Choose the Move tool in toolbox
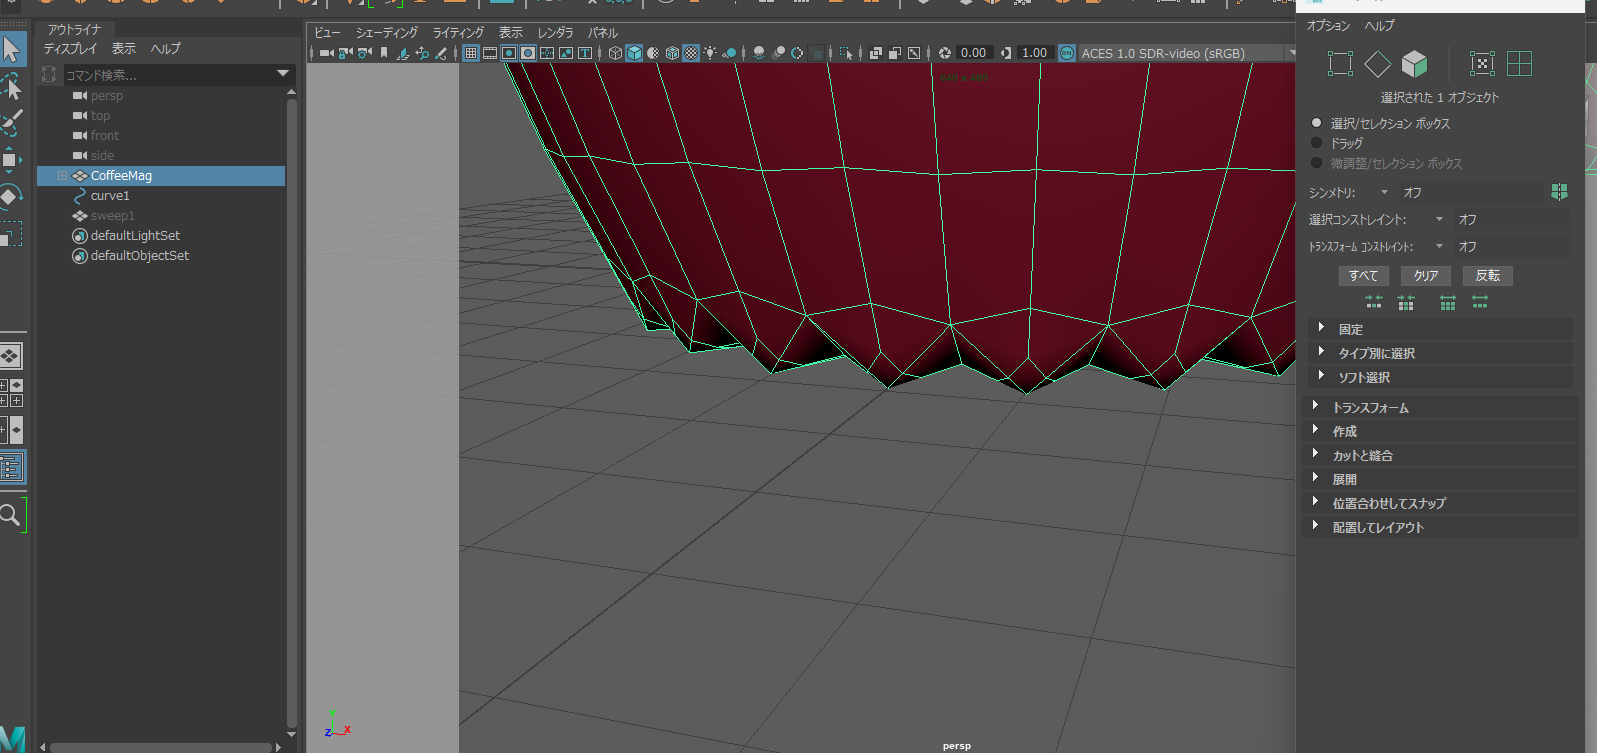The image size is (1597, 753). [11, 160]
